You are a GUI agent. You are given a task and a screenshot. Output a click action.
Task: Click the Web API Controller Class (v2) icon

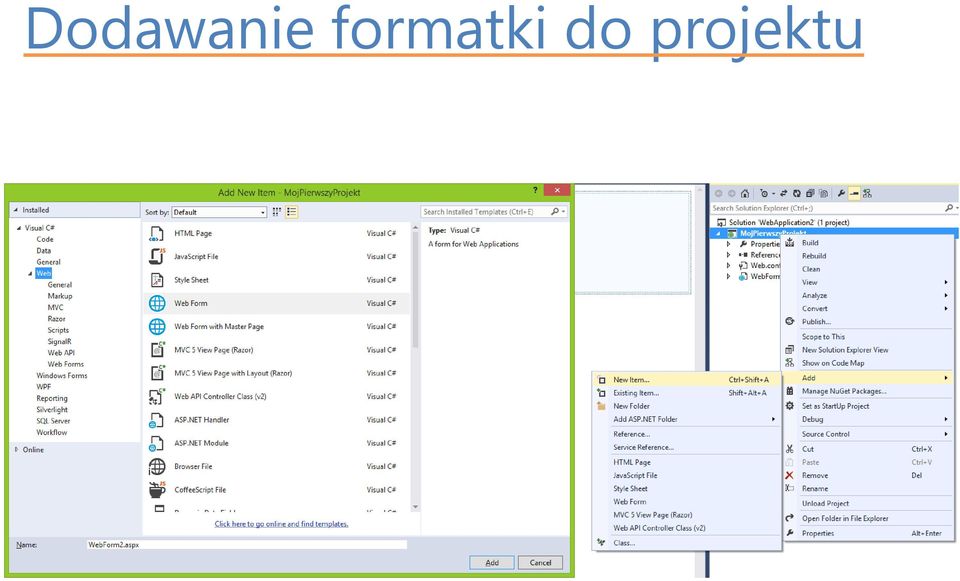pyautogui.click(x=157, y=397)
